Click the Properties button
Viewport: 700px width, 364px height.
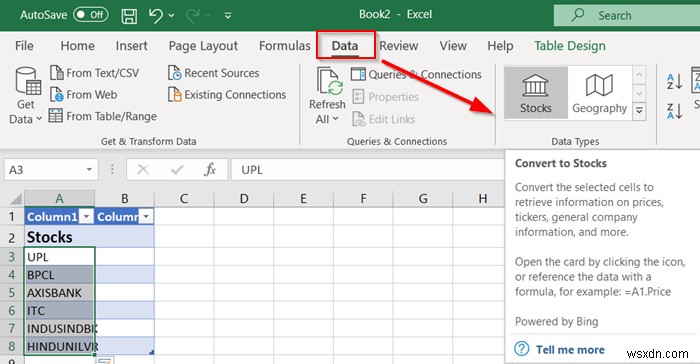coord(385,96)
